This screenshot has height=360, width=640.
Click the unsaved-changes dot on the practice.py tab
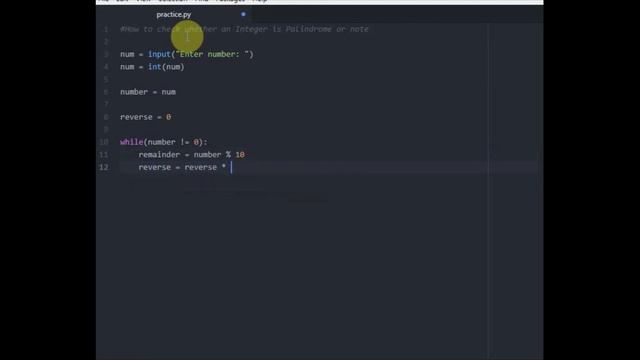(243, 14)
